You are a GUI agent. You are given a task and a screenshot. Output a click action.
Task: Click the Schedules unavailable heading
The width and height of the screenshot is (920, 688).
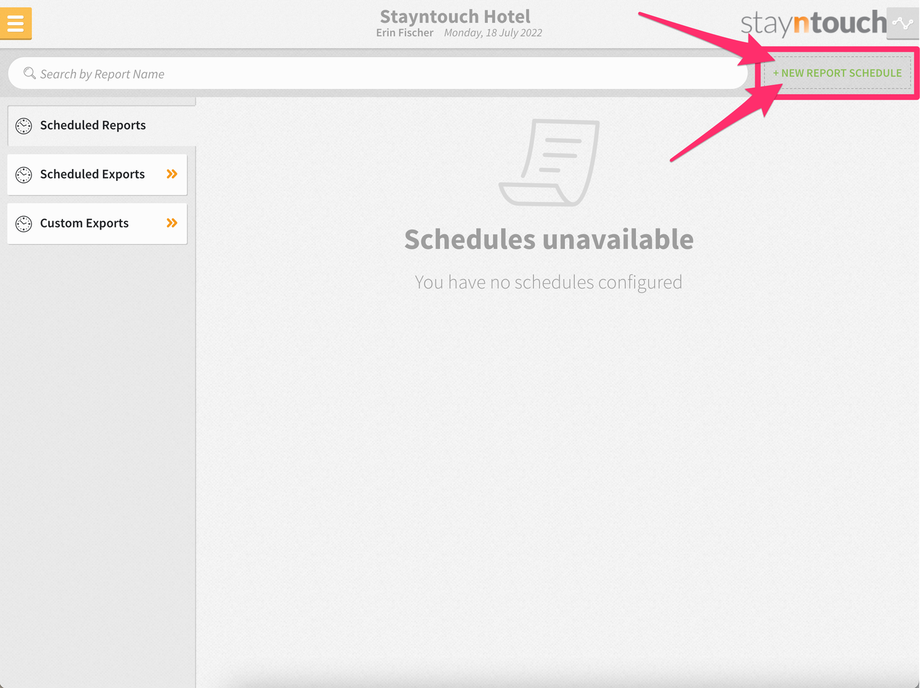click(x=549, y=239)
